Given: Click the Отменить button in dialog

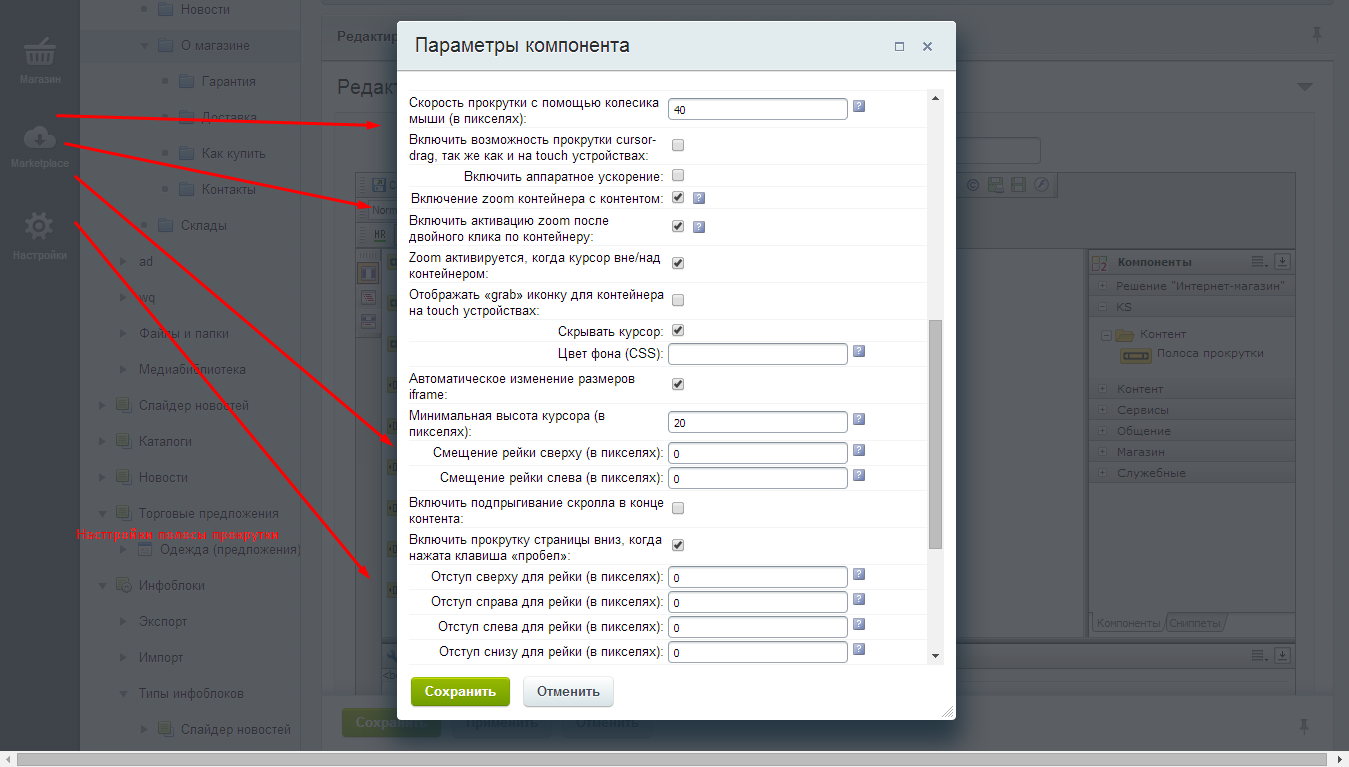Looking at the screenshot, I should click(x=567, y=691).
